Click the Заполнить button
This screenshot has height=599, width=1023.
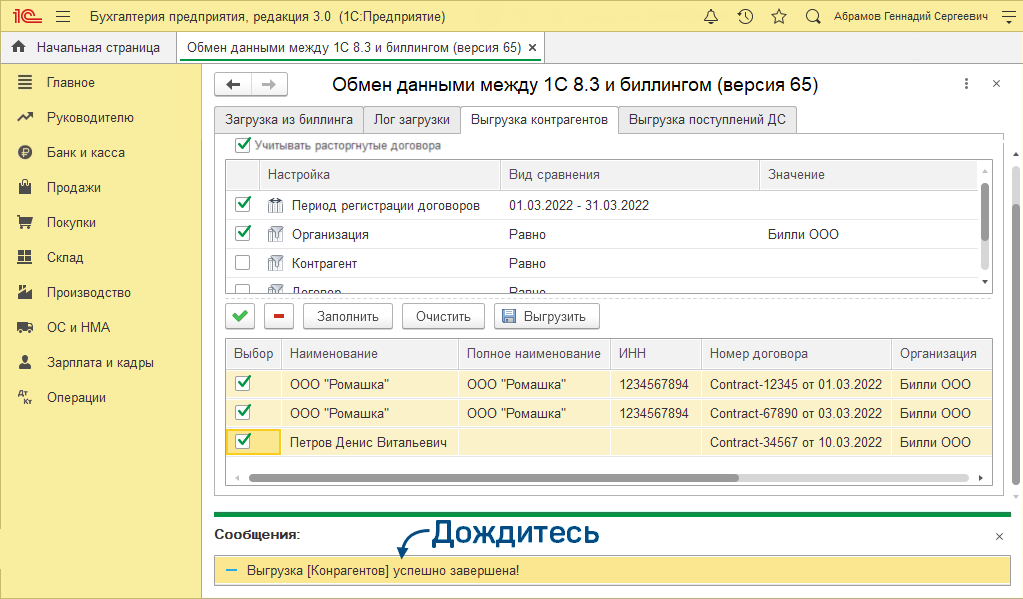pyautogui.click(x=347, y=317)
